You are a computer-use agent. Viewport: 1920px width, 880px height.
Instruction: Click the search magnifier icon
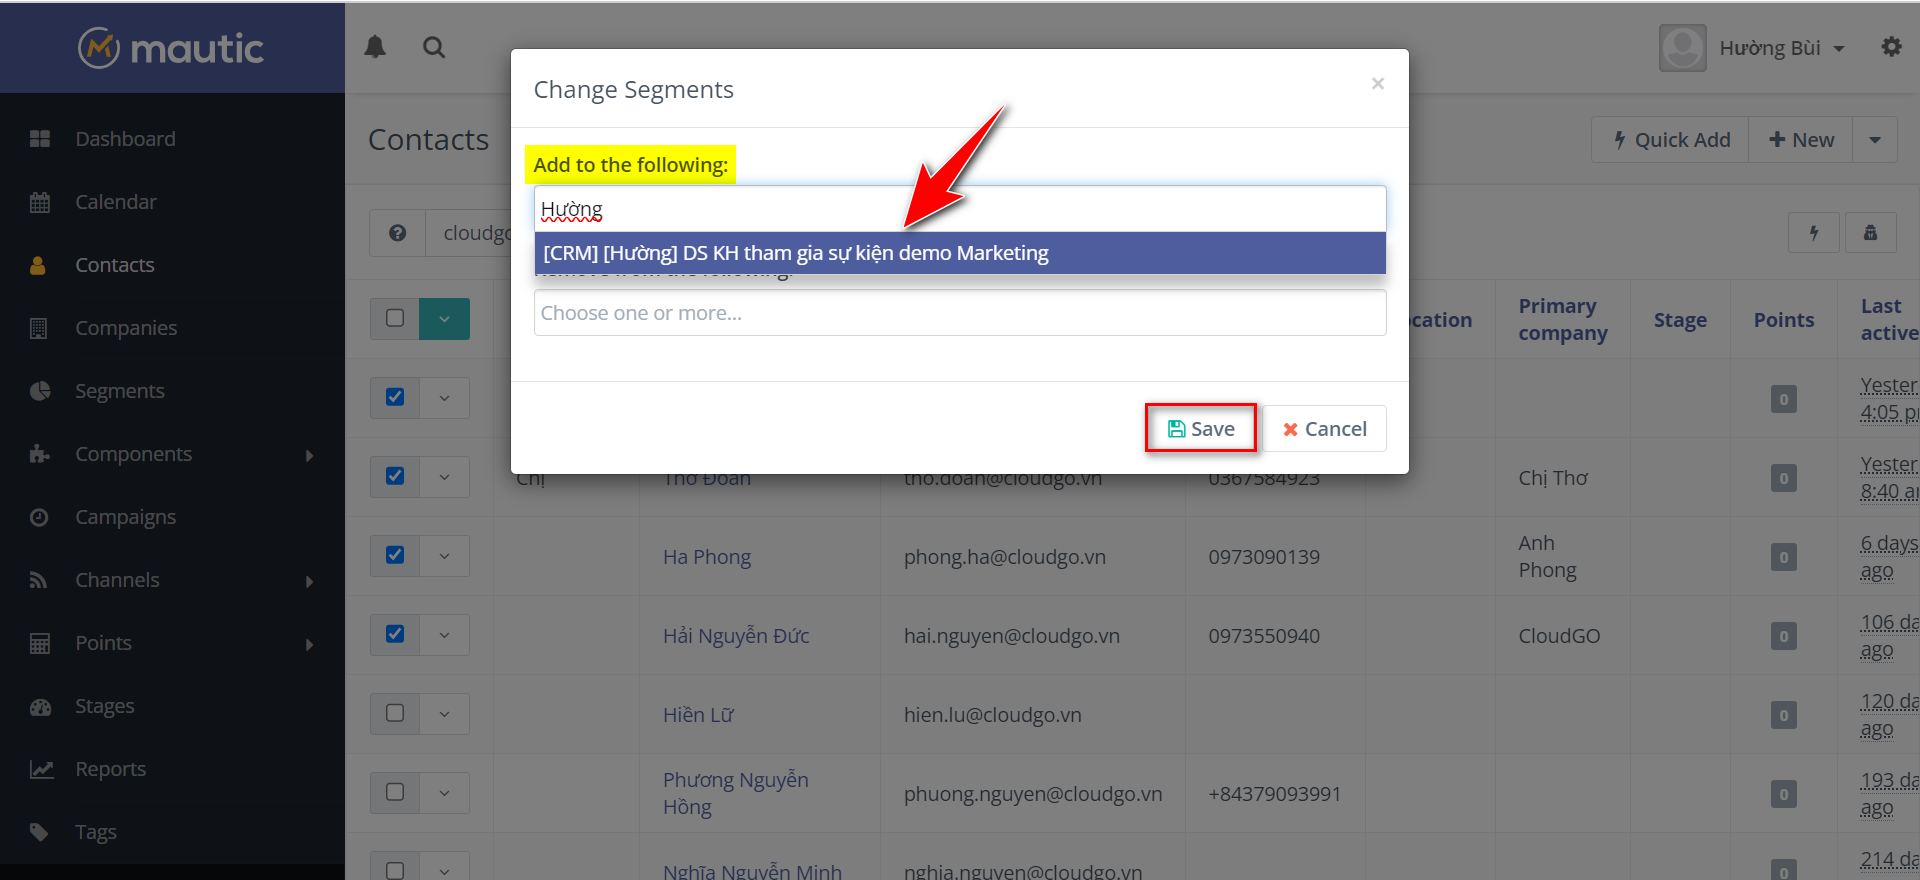point(434,47)
